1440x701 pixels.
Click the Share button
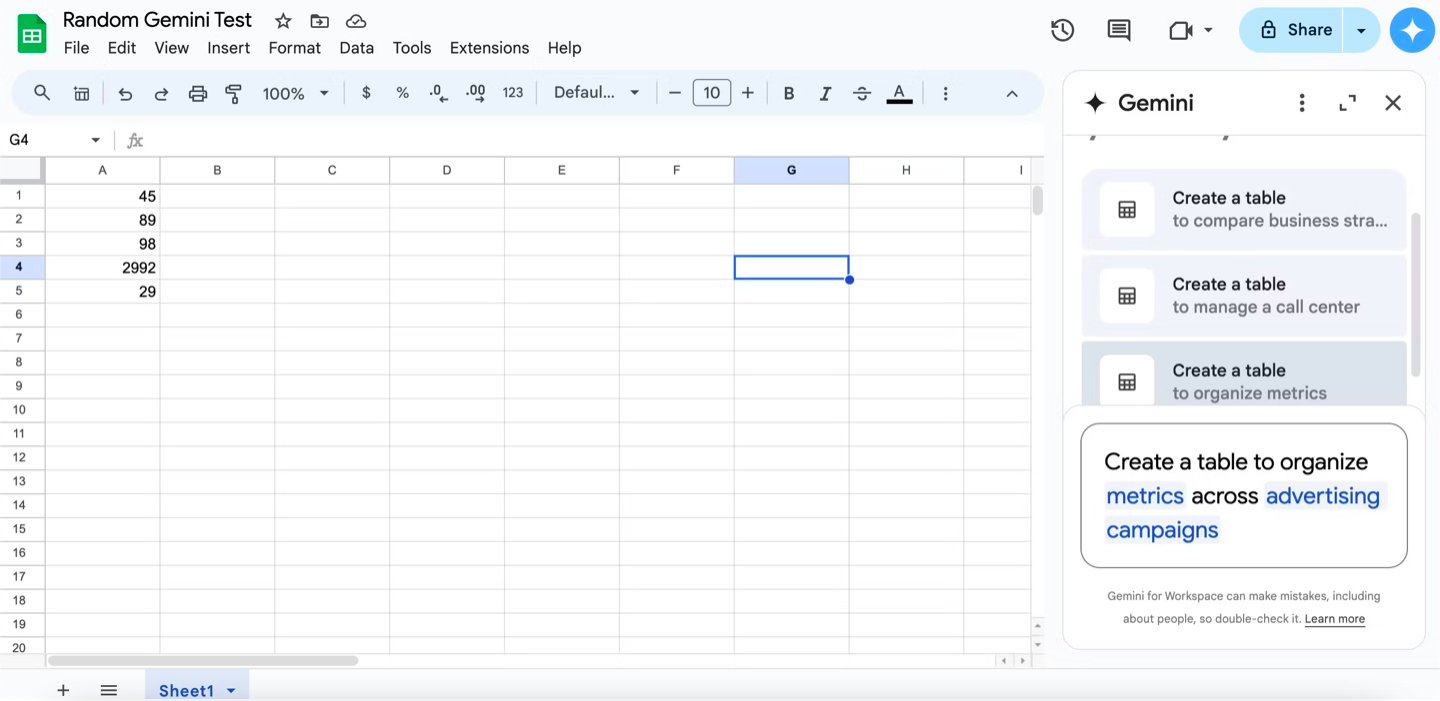(x=1292, y=30)
